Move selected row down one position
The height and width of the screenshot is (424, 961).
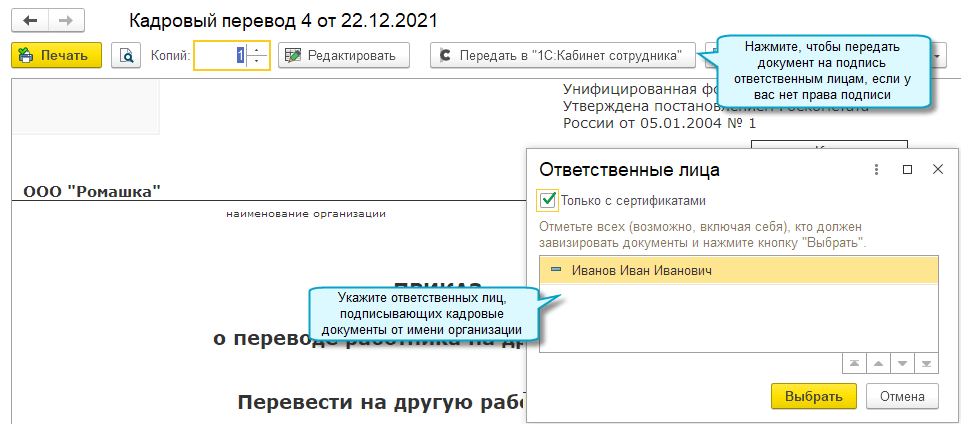(902, 363)
